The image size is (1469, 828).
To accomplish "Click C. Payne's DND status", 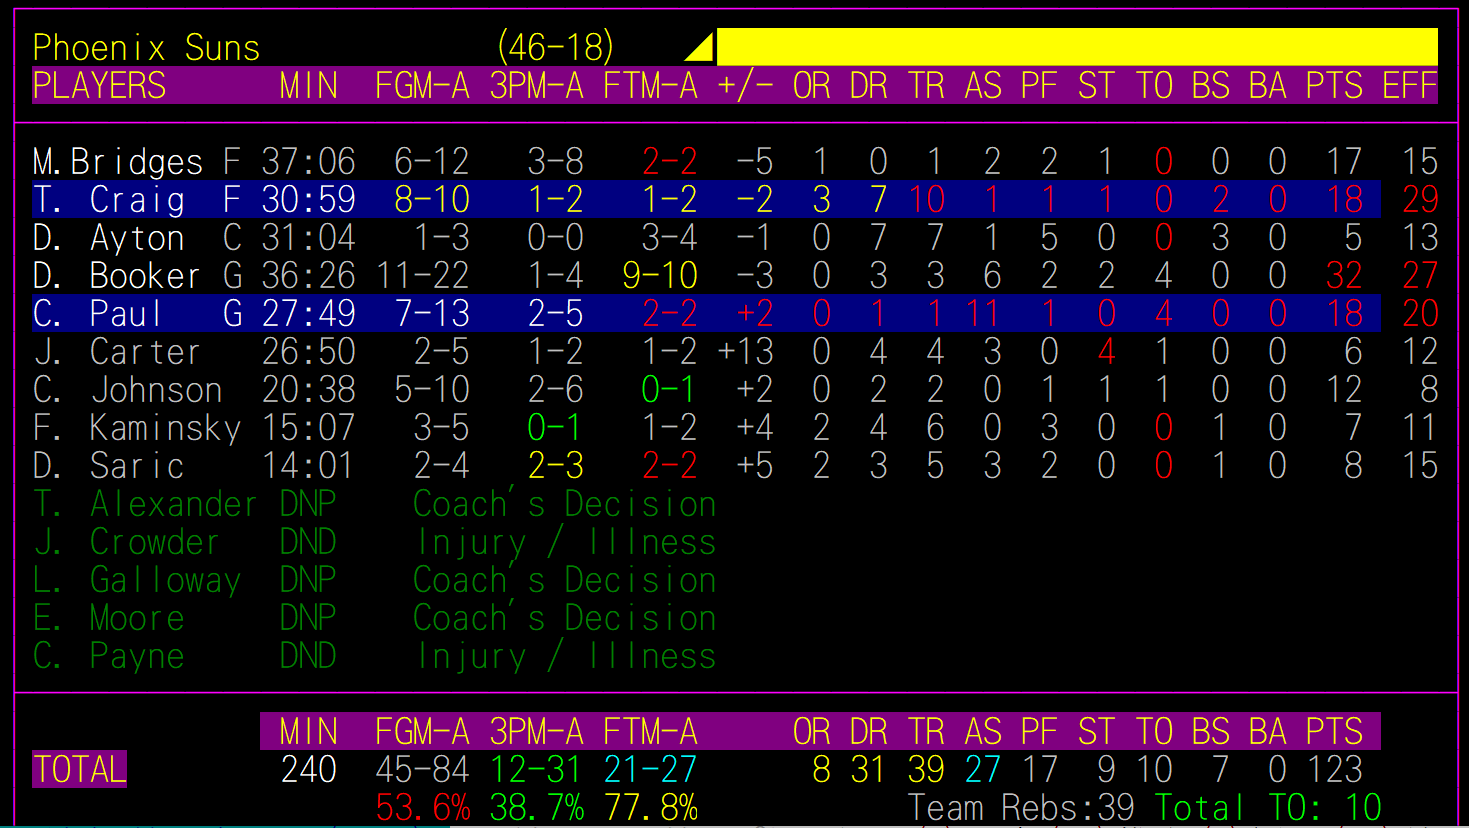I will 308,656.
